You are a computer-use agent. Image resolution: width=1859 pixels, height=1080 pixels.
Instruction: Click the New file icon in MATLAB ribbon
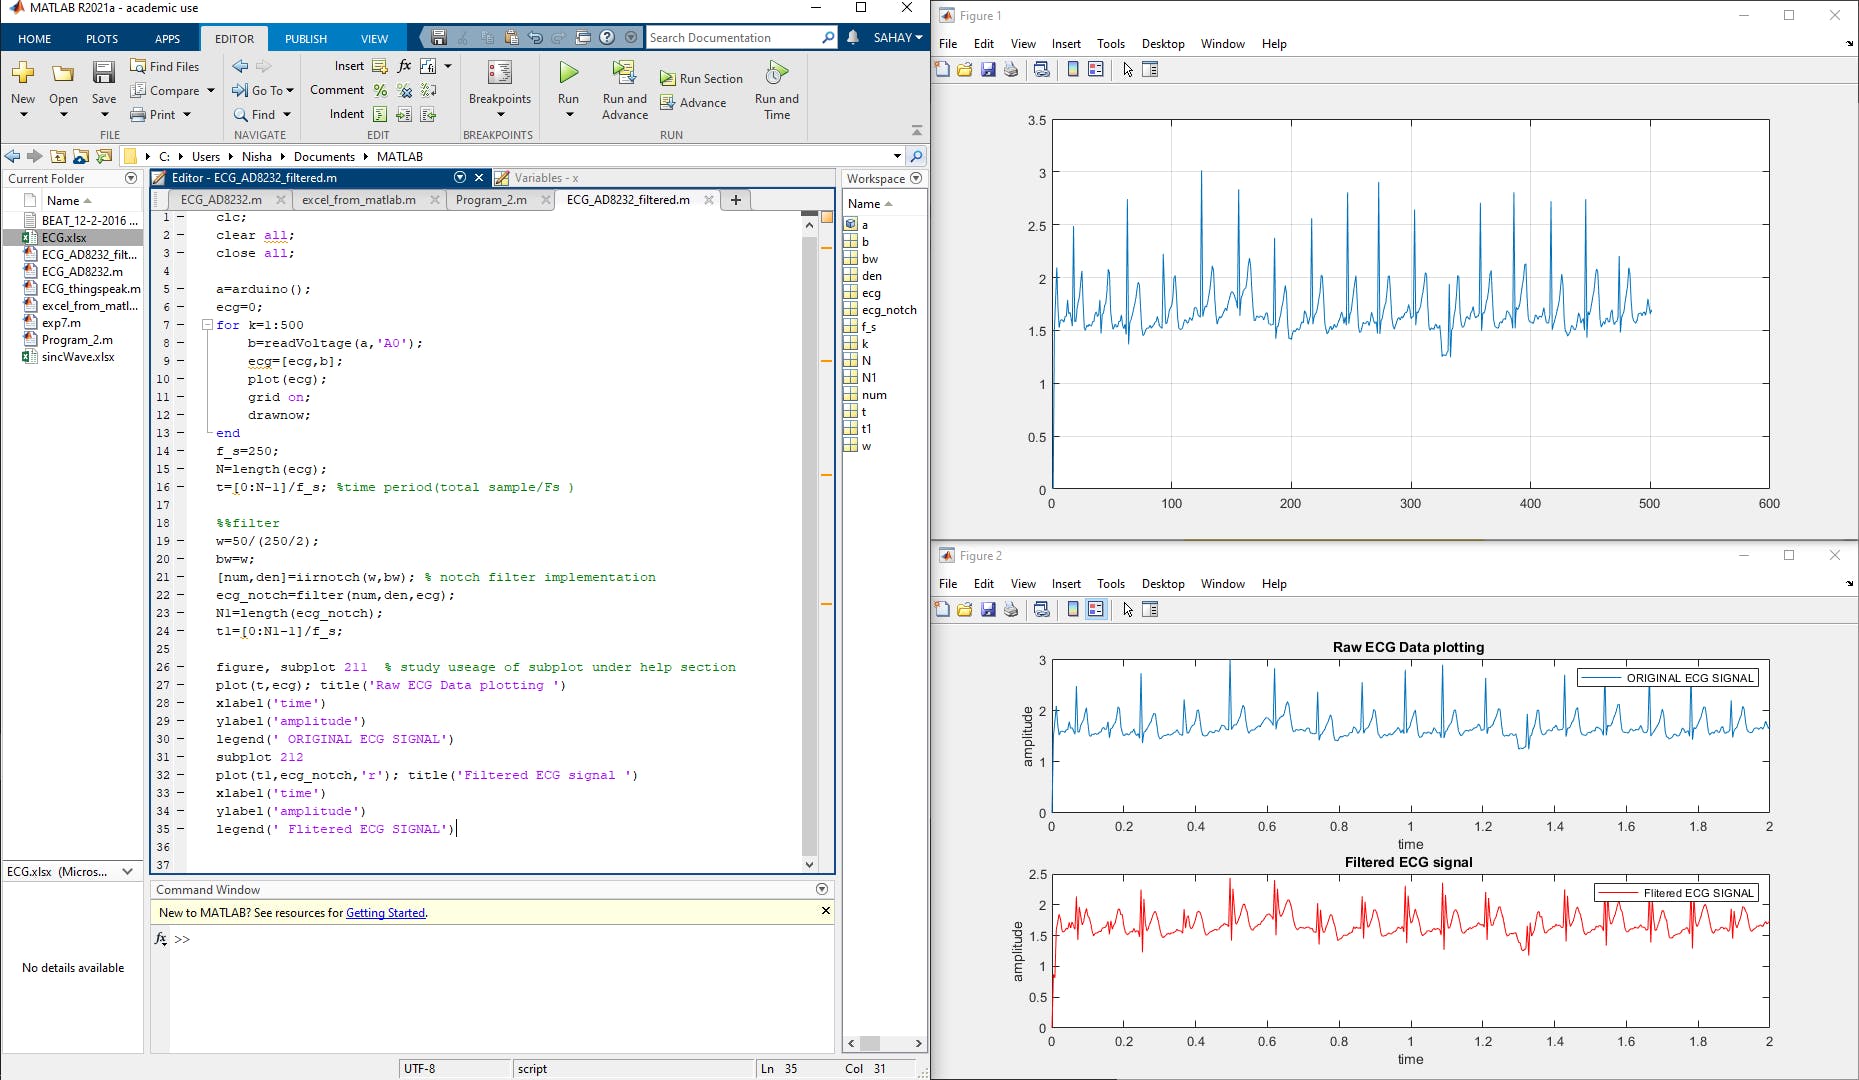click(x=23, y=73)
